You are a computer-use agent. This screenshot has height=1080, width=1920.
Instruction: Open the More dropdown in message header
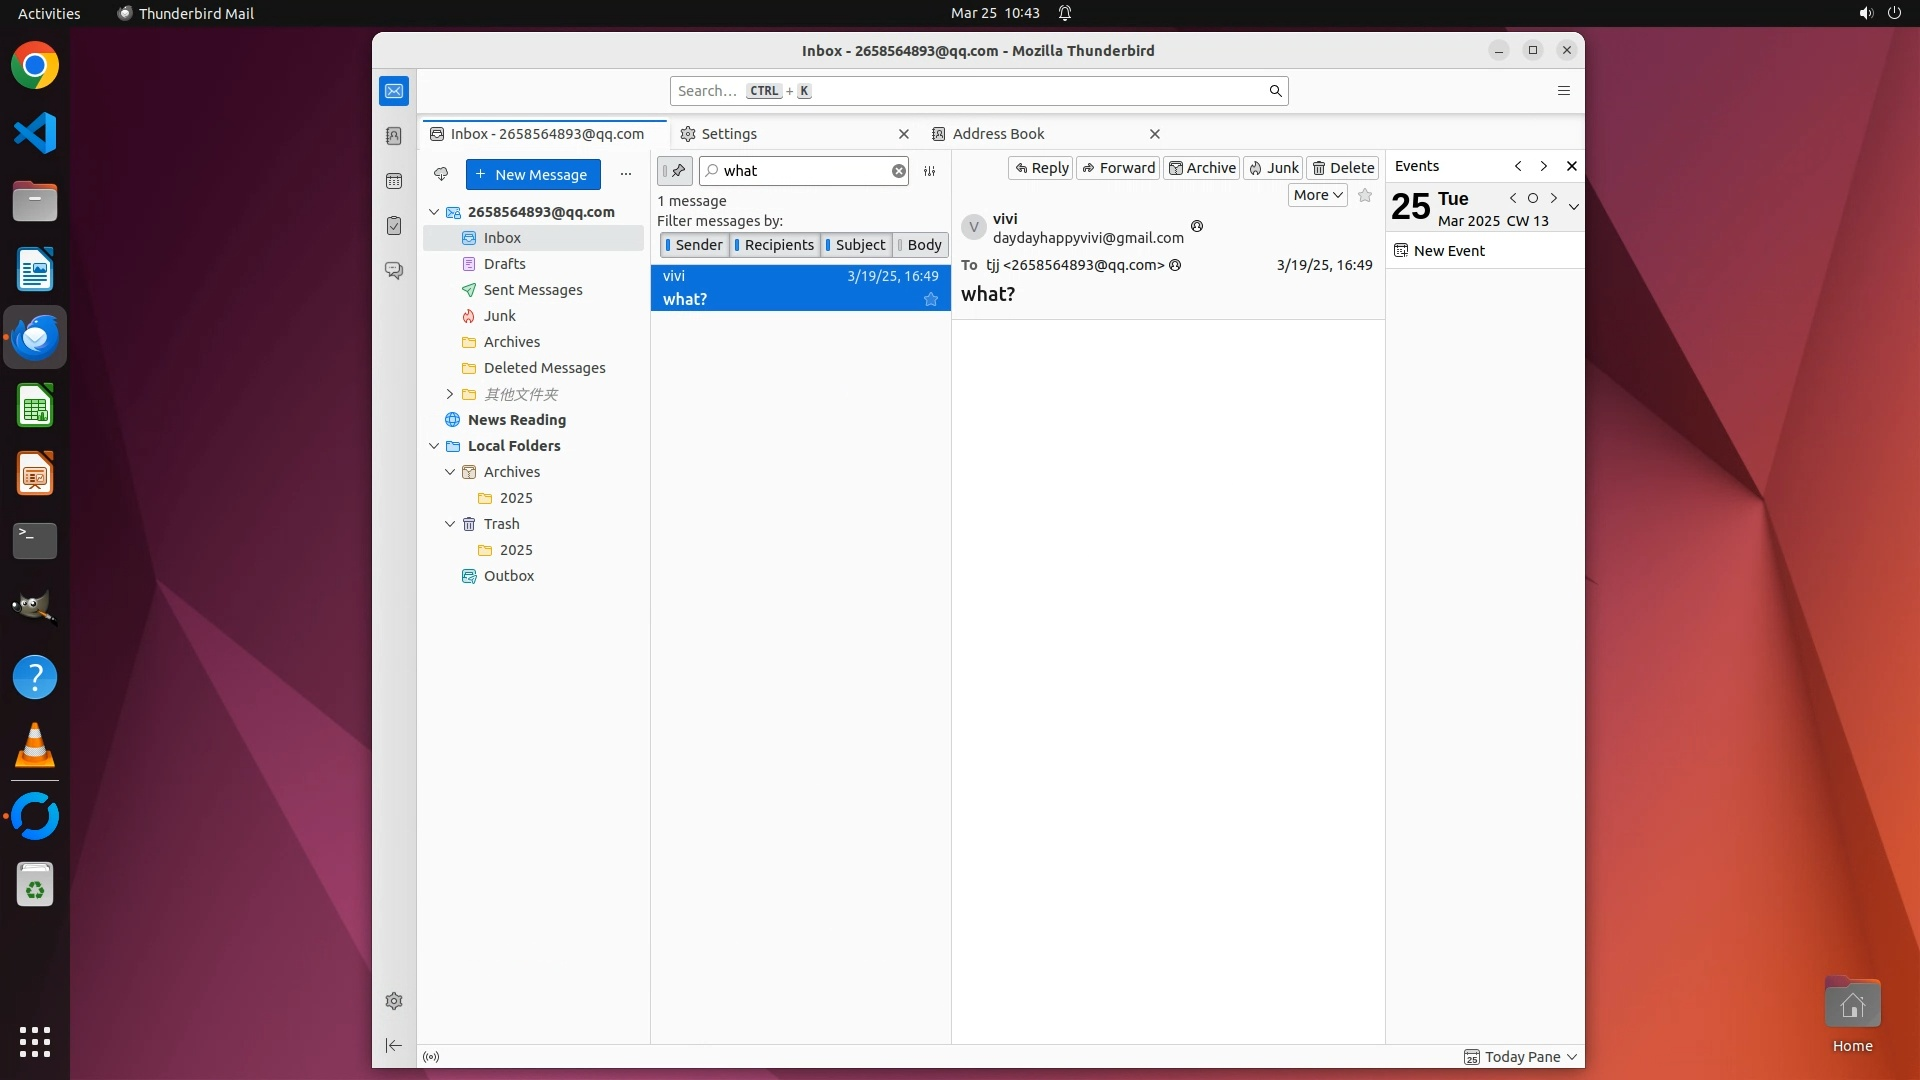pos(1317,195)
